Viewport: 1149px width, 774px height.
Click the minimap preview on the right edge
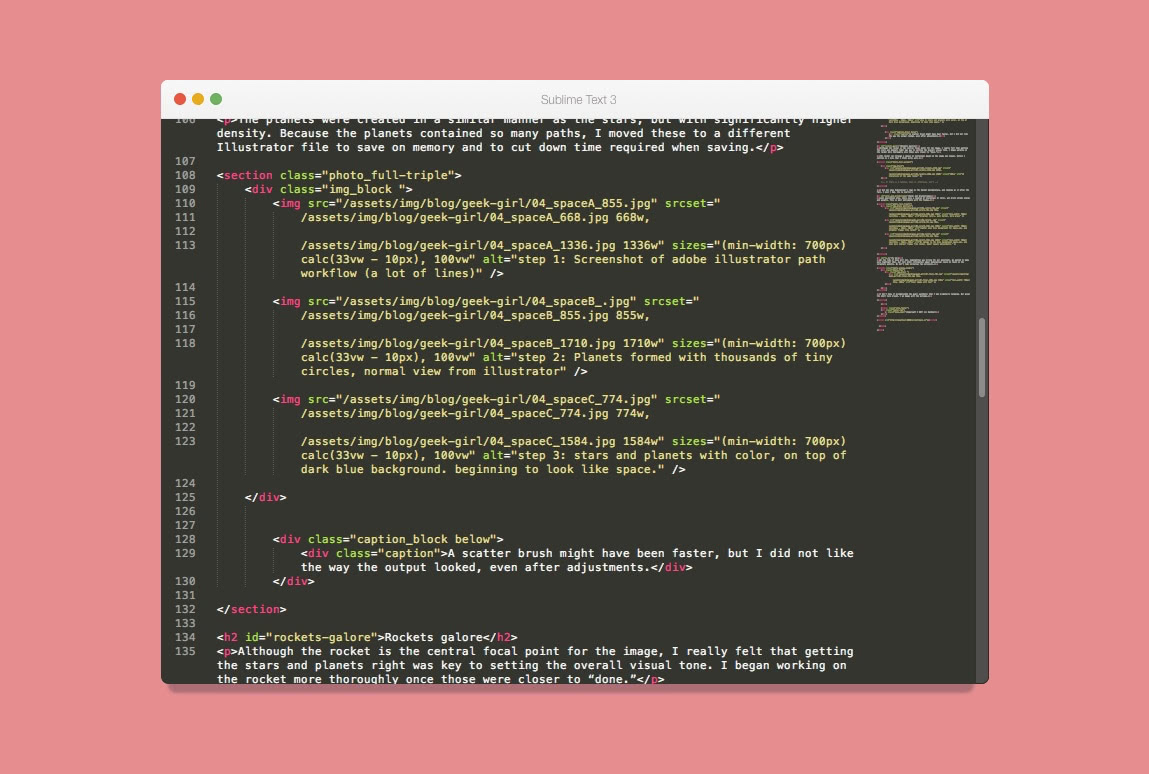point(920,220)
